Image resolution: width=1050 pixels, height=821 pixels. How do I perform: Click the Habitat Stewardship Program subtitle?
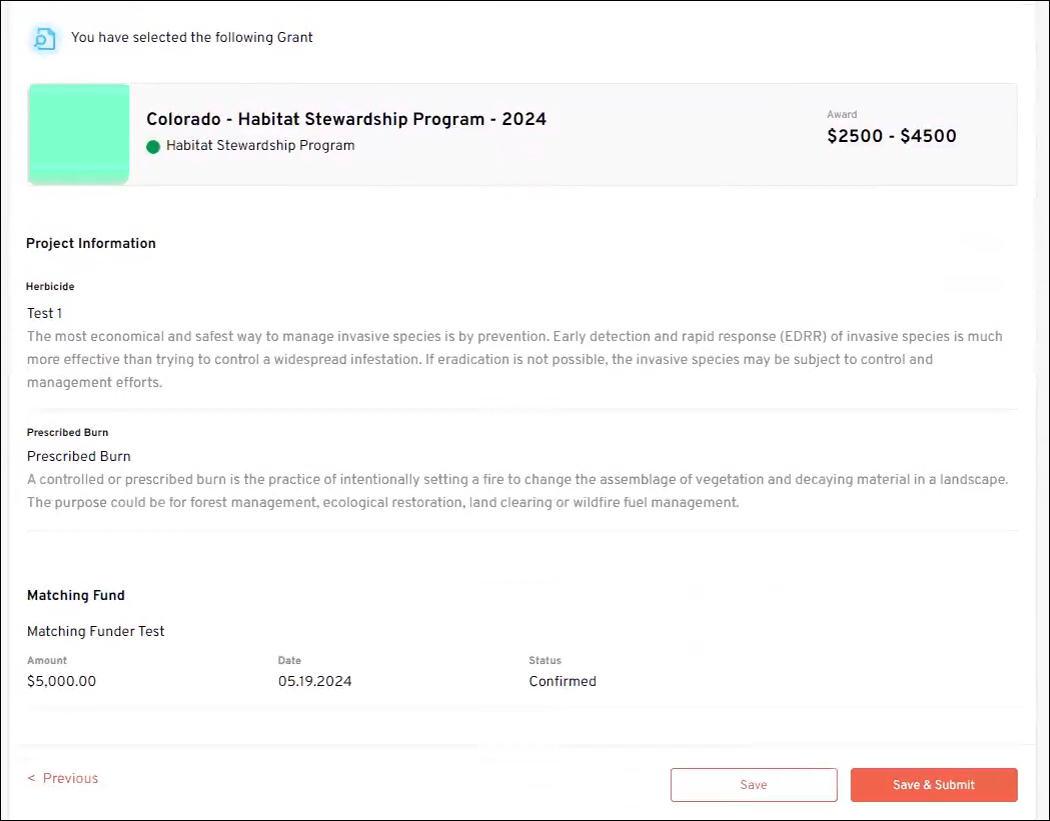tap(260, 146)
